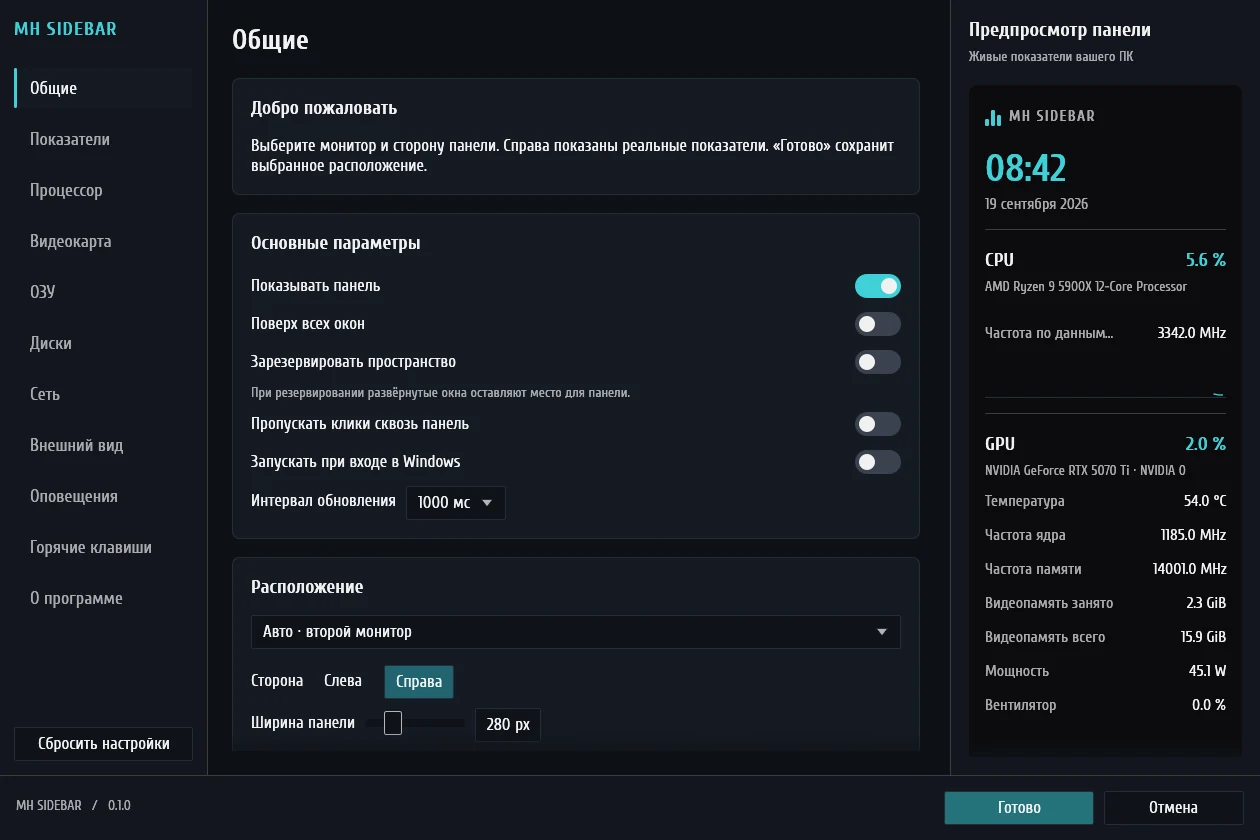1260x840 pixels.
Task: Click the 3342.0 MHz frequency value
Action: pyautogui.click(x=1191, y=333)
